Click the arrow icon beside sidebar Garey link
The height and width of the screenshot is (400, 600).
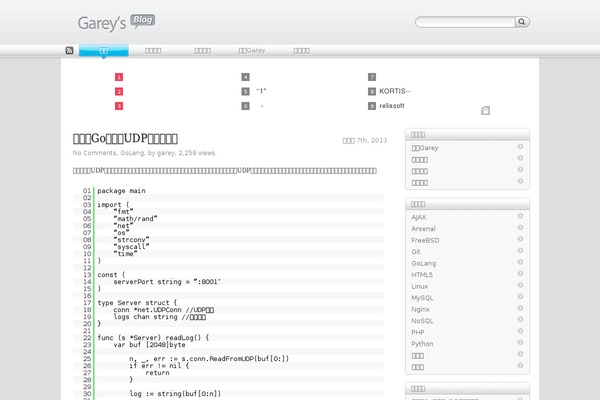(520, 147)
